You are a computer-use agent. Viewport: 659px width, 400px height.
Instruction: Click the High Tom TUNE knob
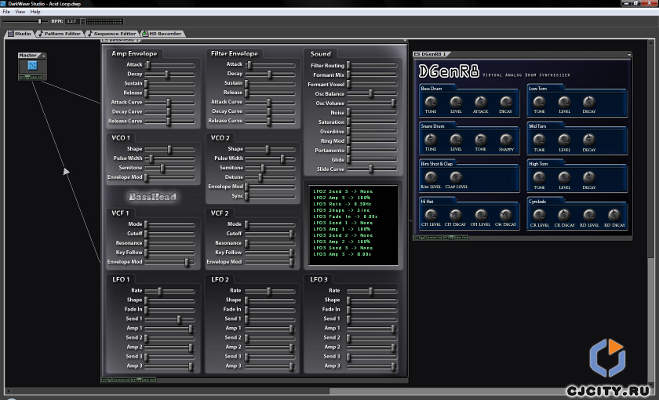coord(538,177)
